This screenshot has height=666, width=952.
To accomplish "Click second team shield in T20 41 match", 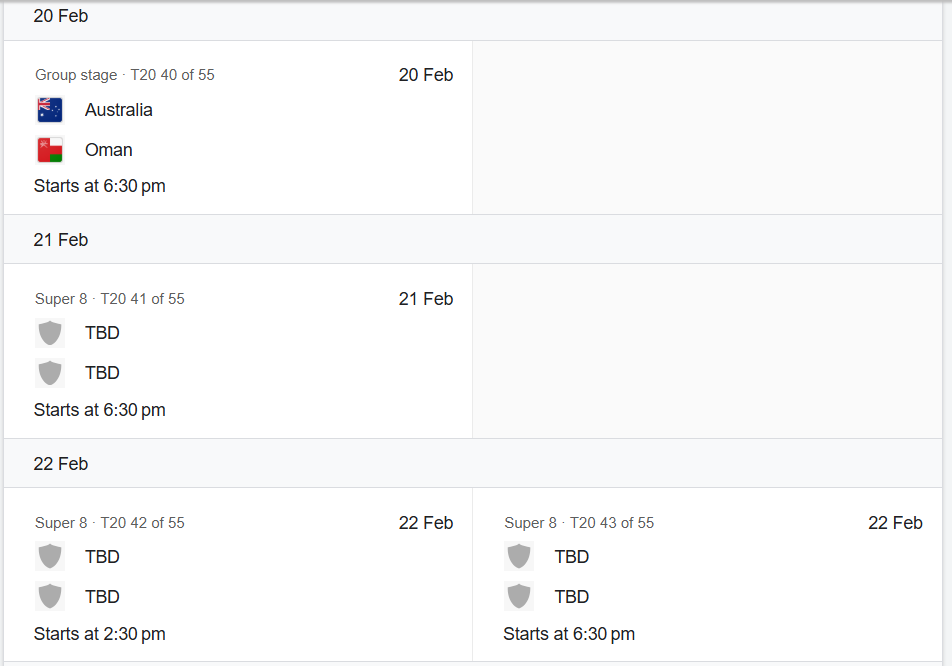I will pos(50,373).
